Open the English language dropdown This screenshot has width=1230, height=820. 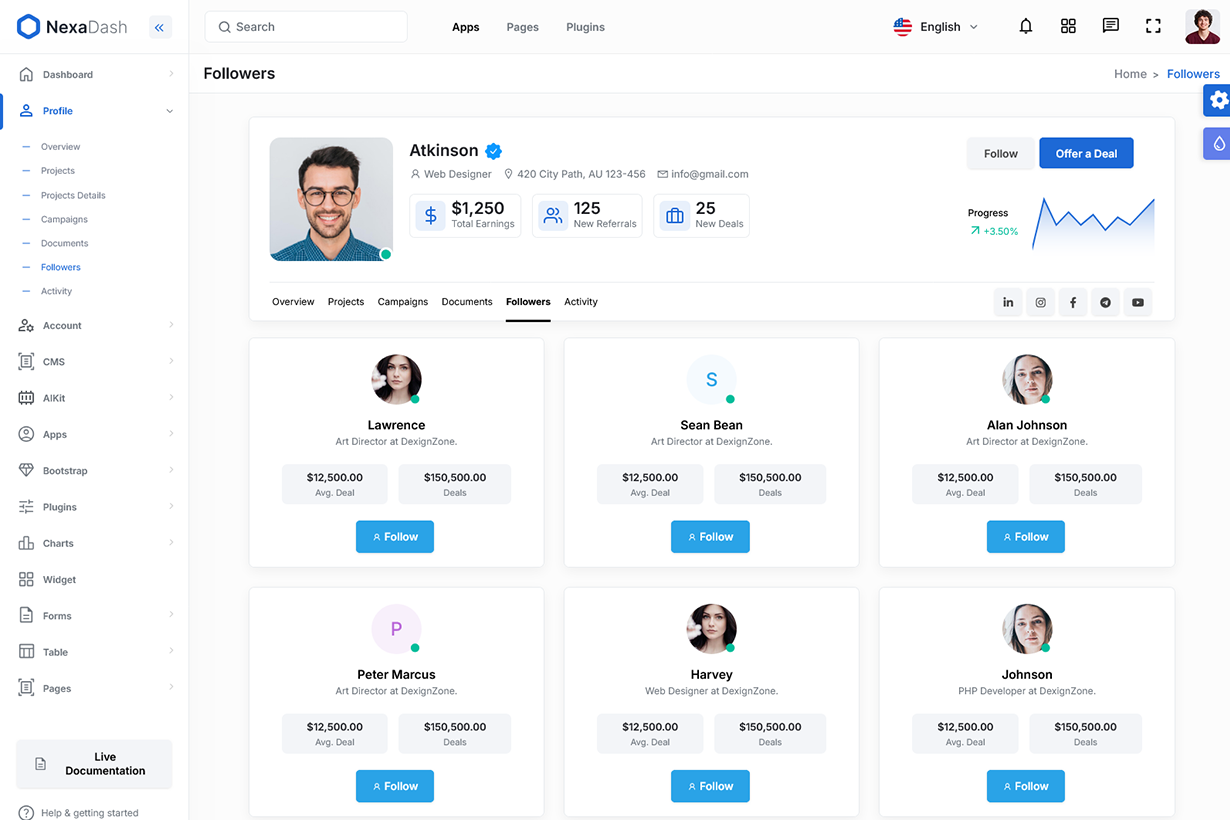(936, 27)
